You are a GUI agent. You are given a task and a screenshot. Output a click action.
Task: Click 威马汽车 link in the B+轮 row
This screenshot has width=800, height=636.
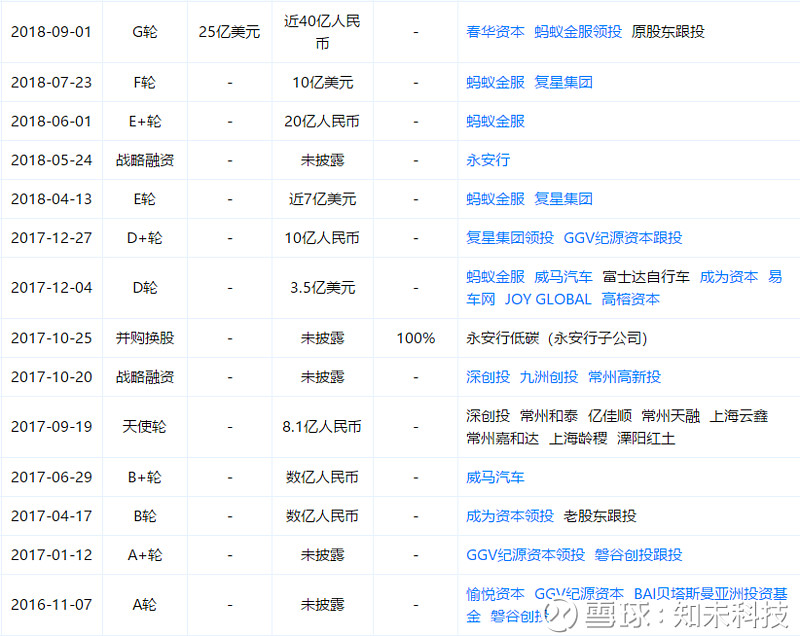tap(495, 477)
